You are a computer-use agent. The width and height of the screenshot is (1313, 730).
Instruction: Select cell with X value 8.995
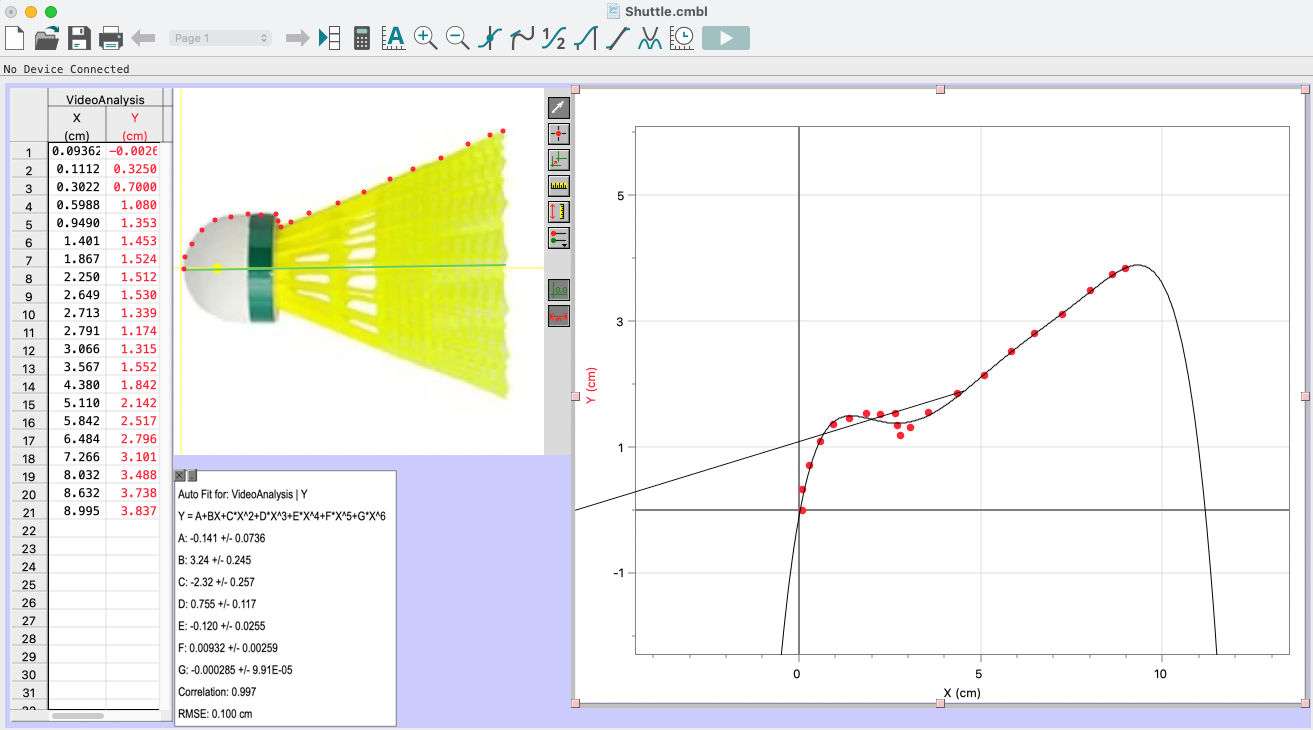[77, 512]
